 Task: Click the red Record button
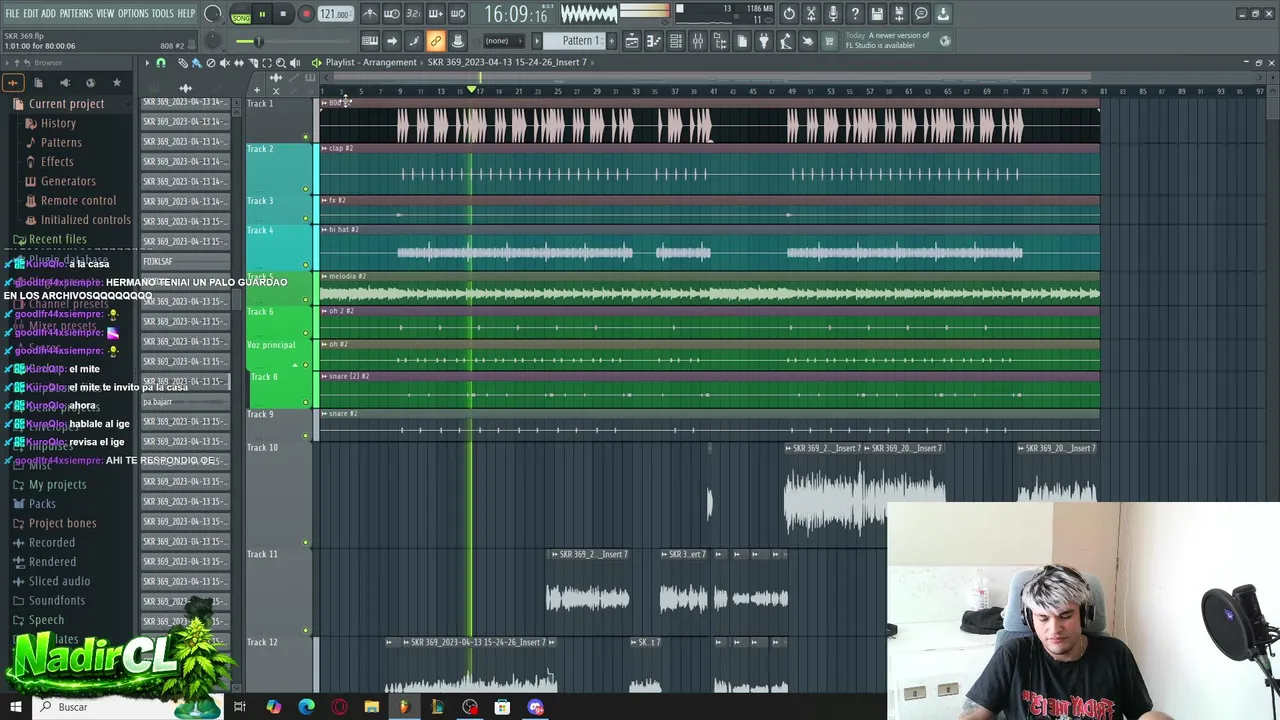306,14
